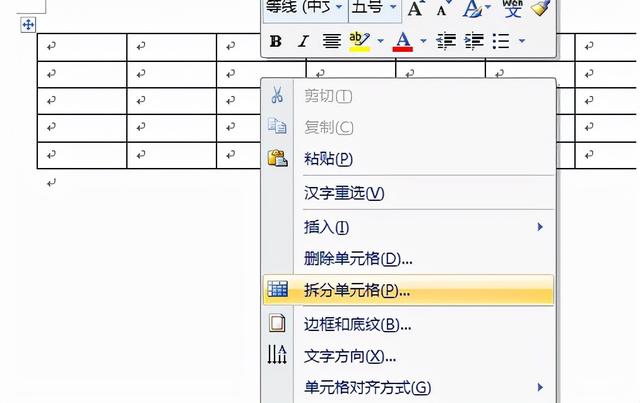Apply the bullet list format

501,41
